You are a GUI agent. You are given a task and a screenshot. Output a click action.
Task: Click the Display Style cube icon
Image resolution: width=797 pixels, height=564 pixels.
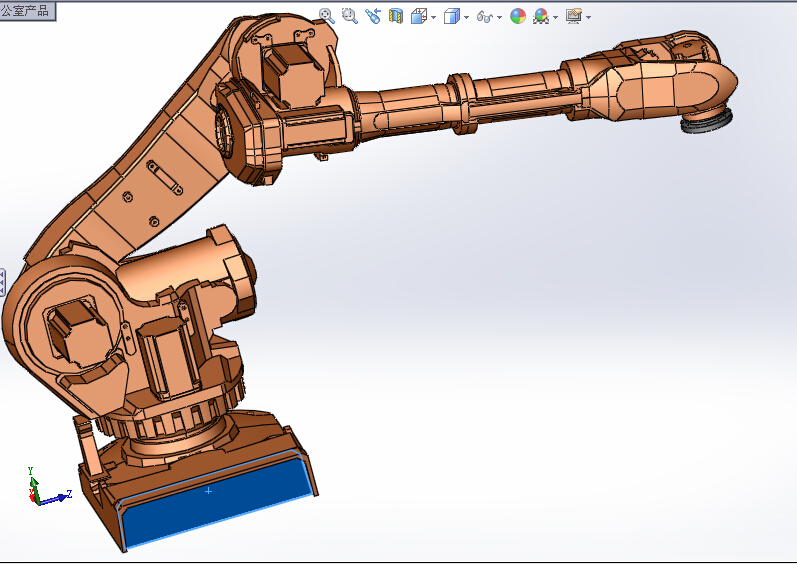(451, 16)
